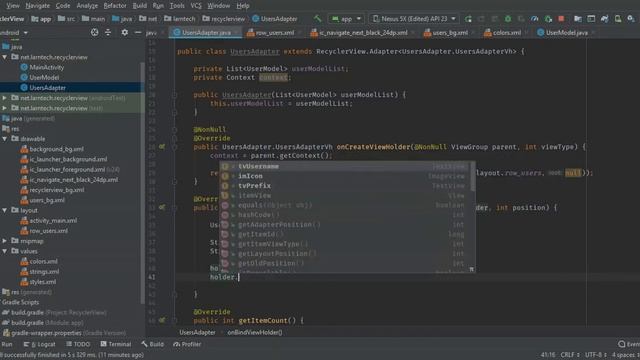Close the row_users.xml tab
The height and width of the screenshot is (360, 640).
coord(300,33)
